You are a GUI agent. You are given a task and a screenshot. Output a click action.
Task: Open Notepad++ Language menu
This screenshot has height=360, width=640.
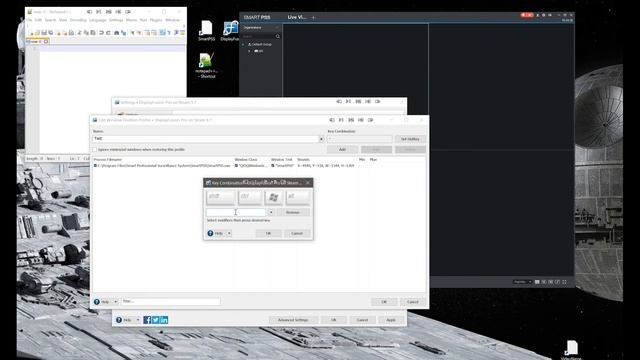coord(98,20)
